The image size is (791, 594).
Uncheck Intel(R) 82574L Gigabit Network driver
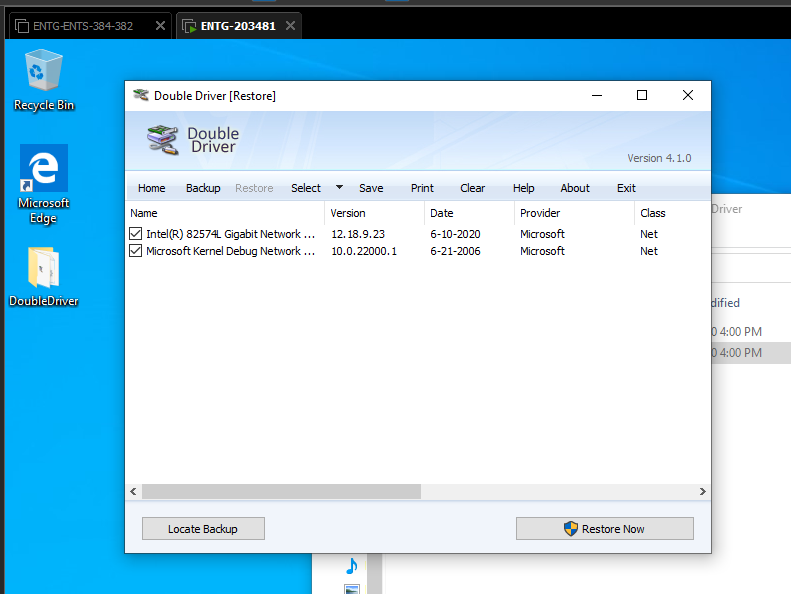coord(135,234)
